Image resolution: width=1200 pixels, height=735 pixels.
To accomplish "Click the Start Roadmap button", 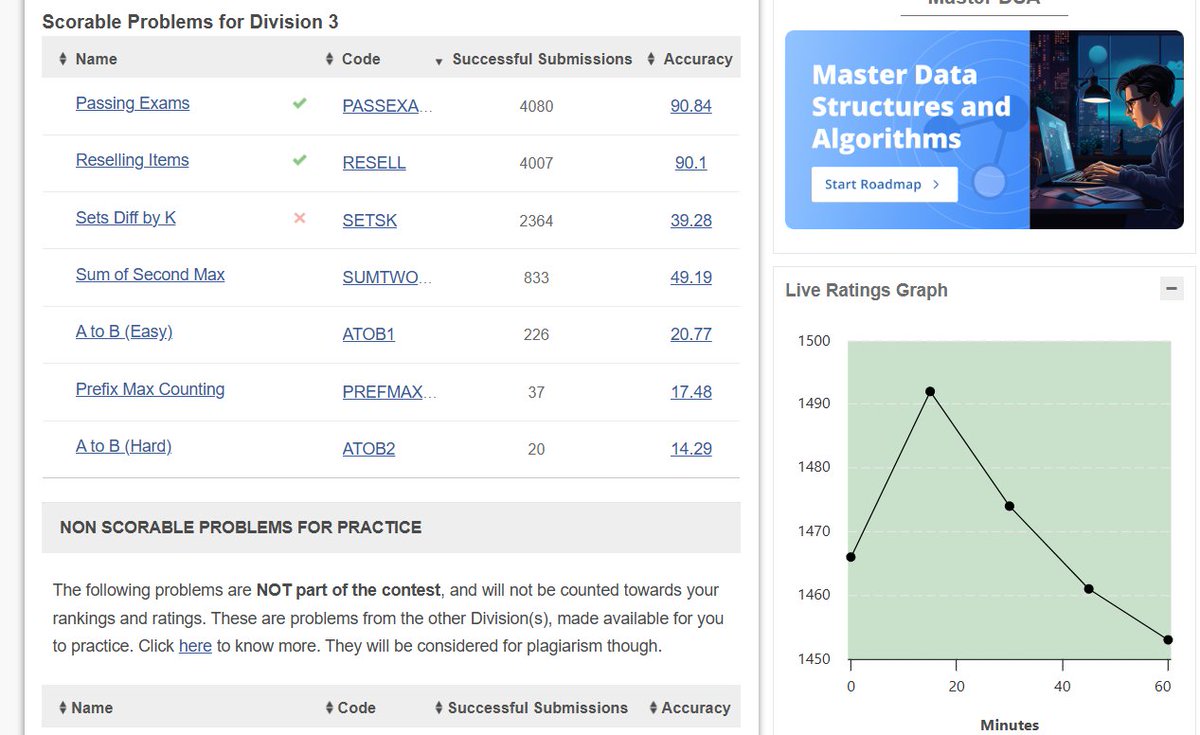I will (x=884, y=184).
